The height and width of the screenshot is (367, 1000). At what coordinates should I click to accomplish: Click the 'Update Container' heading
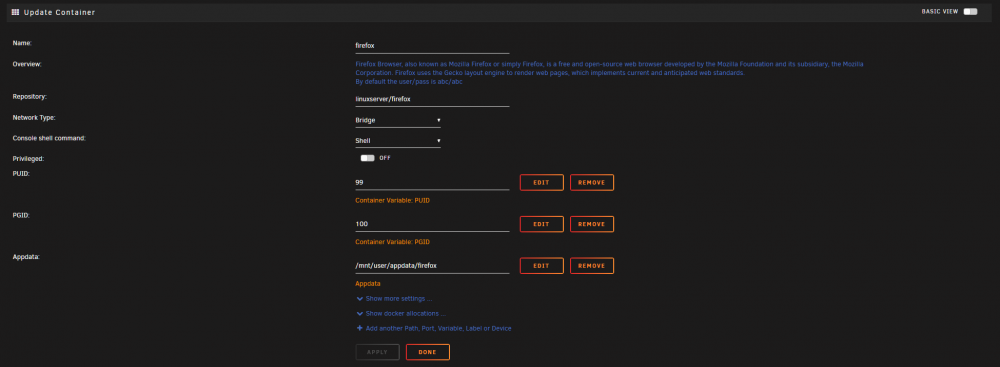click(x=59, y=12)
